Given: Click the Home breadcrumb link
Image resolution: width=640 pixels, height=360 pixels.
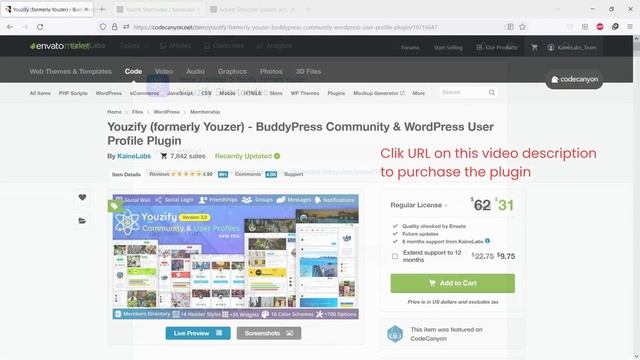Looking at the screenshot, I should coord(114,112).
